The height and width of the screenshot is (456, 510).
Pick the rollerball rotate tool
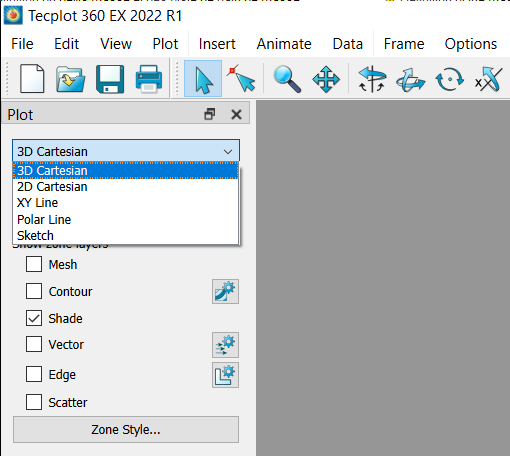[x=411, y=79]
